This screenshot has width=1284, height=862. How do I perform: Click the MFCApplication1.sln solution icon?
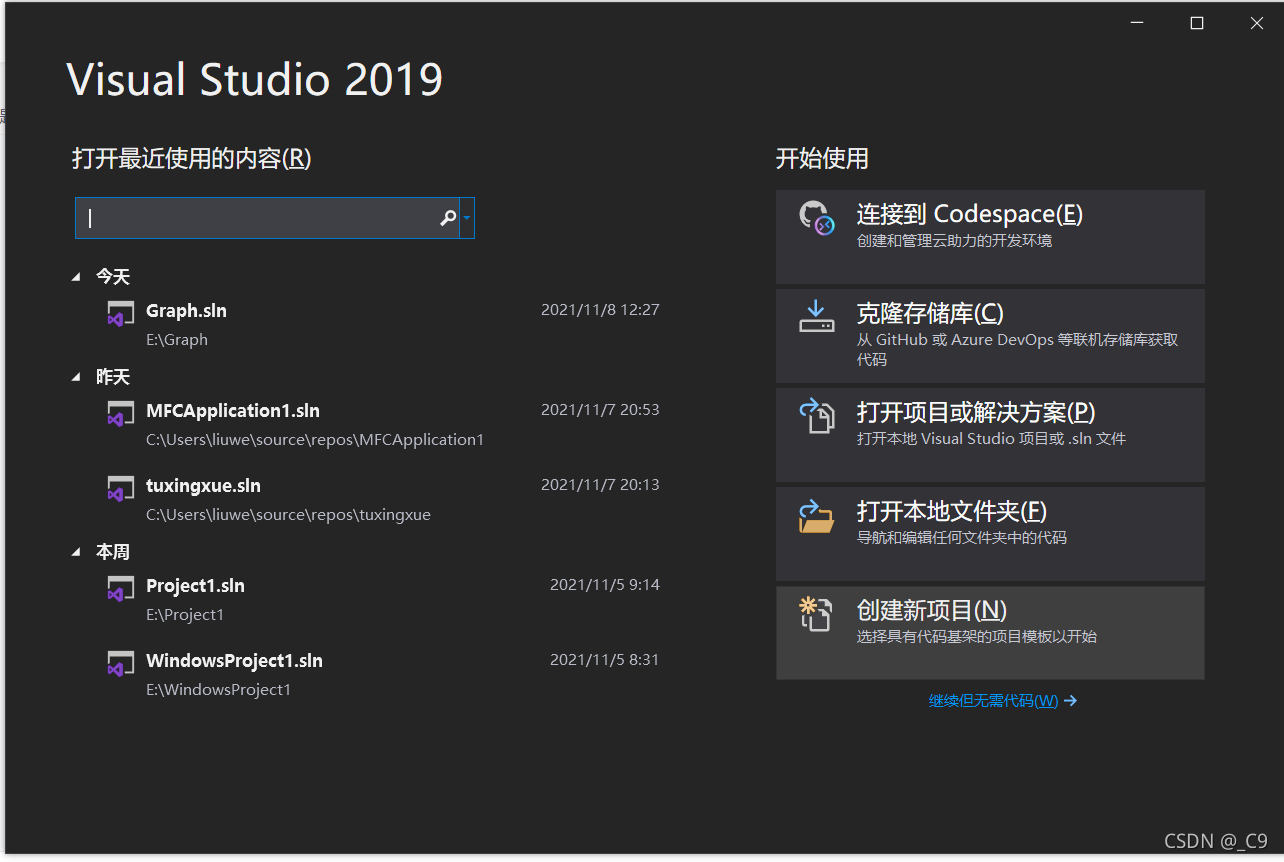(x=121, y=414)
